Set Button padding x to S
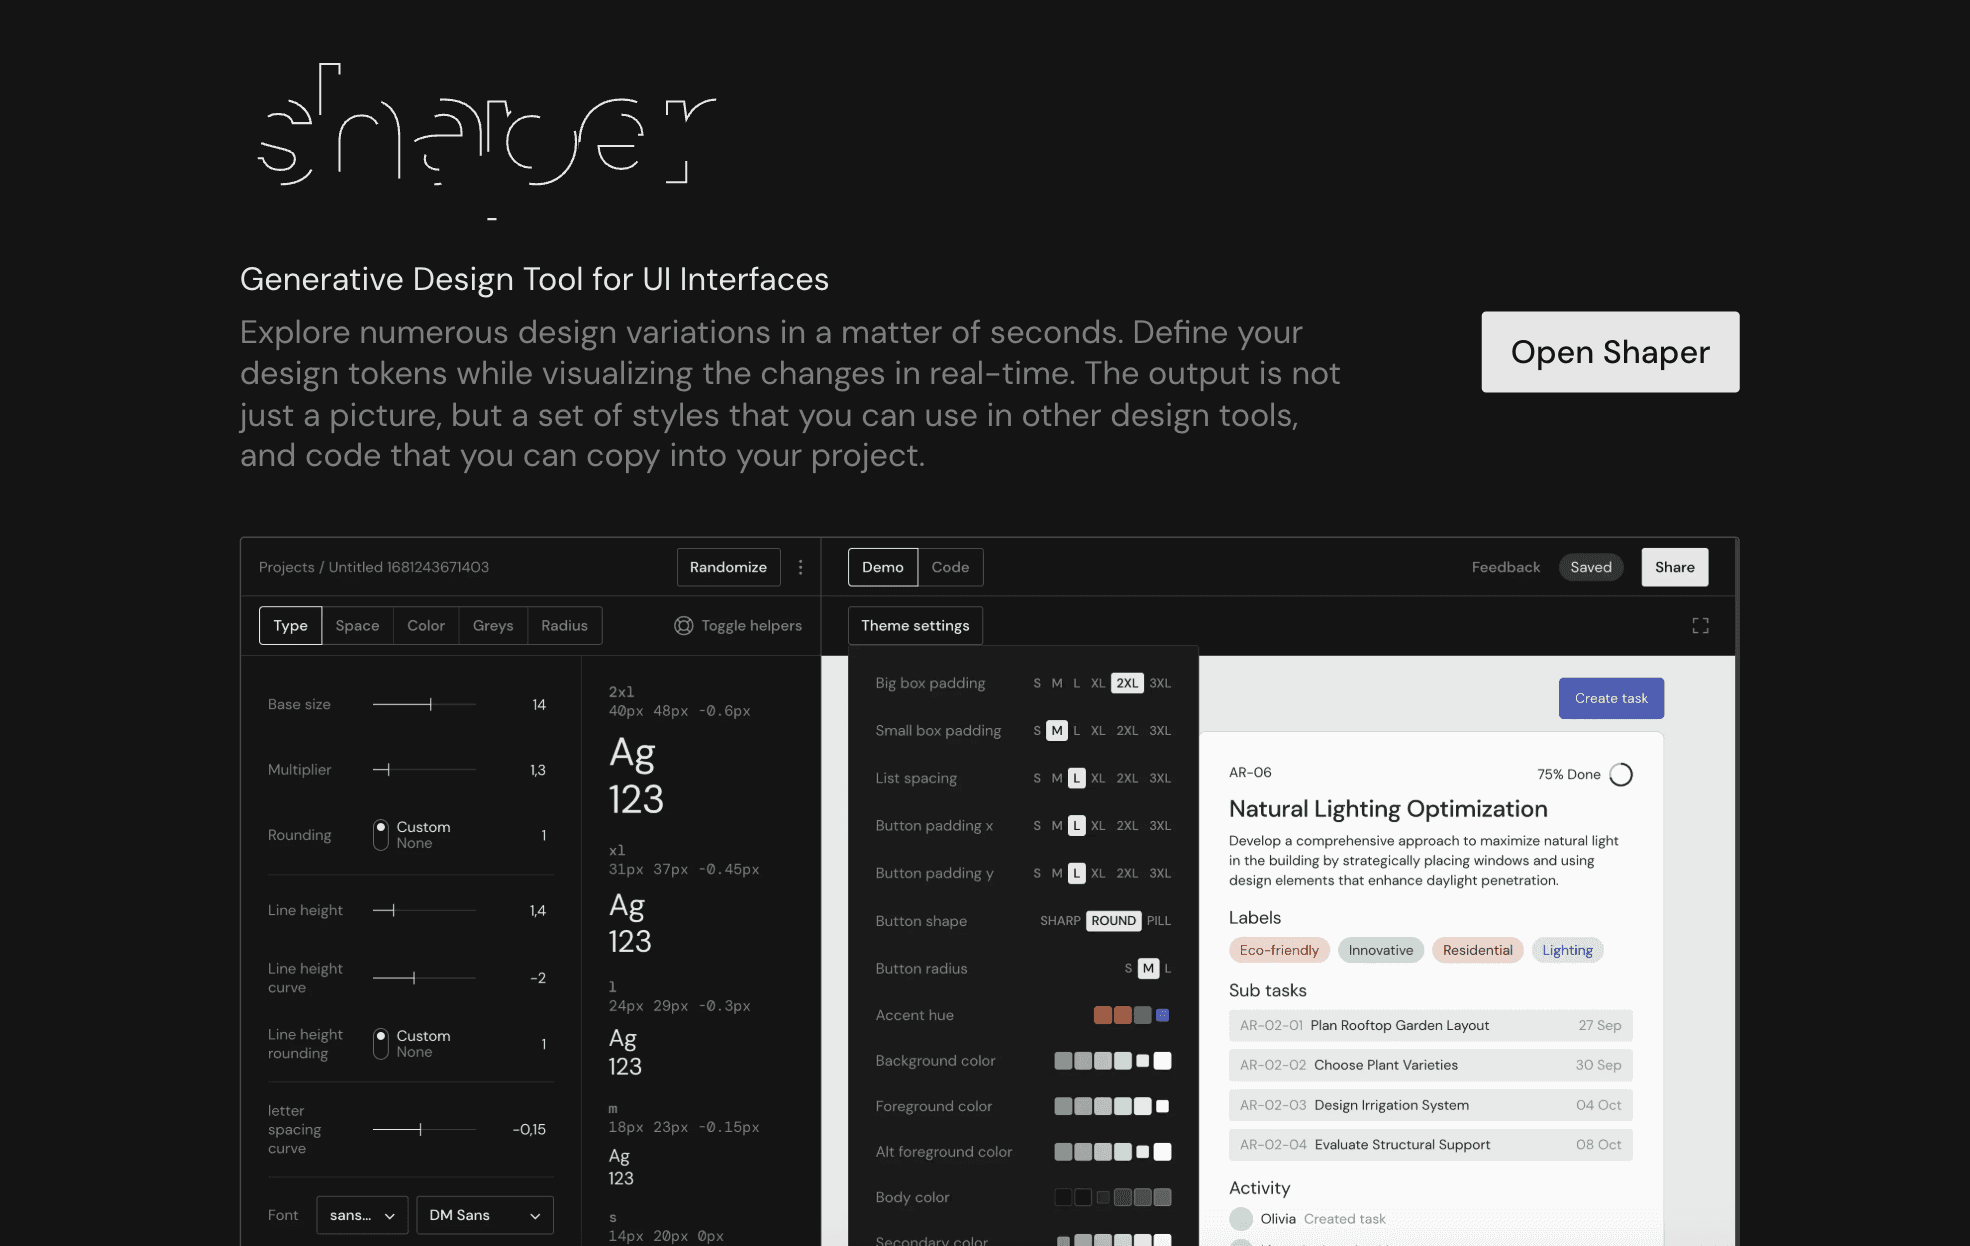1970x1246 pixels. tap(1037, 826)
